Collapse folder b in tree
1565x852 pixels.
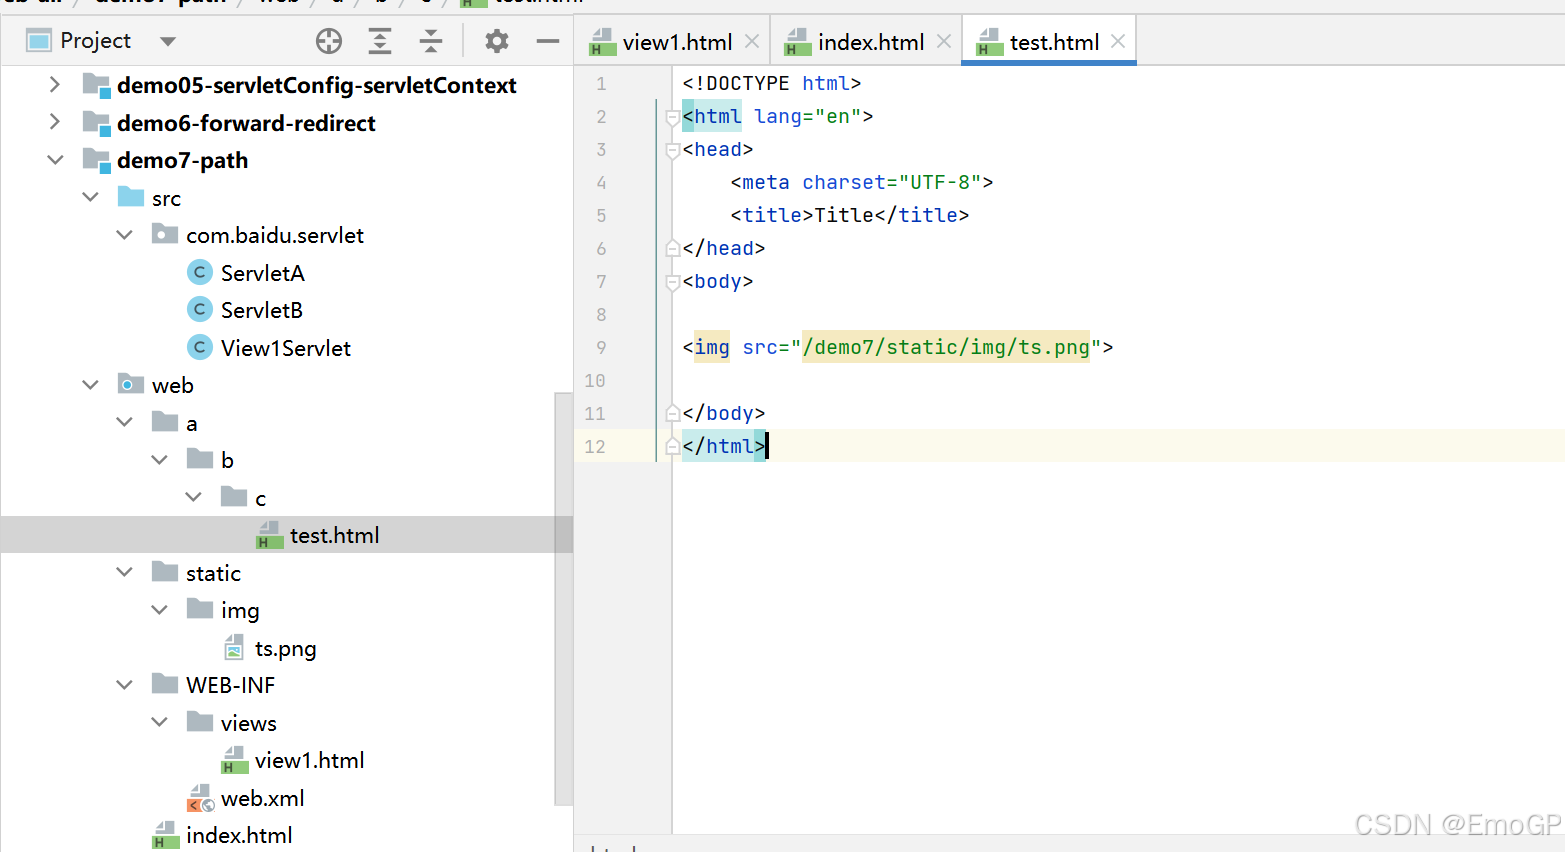click(x=160, y=460)
